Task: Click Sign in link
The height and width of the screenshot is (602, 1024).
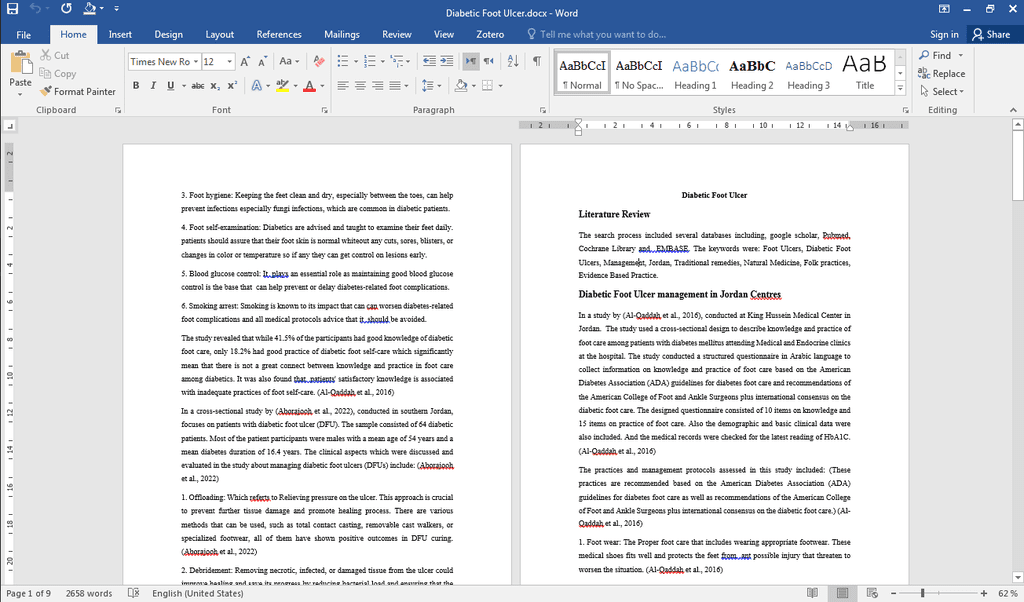Action: [944, 35]
